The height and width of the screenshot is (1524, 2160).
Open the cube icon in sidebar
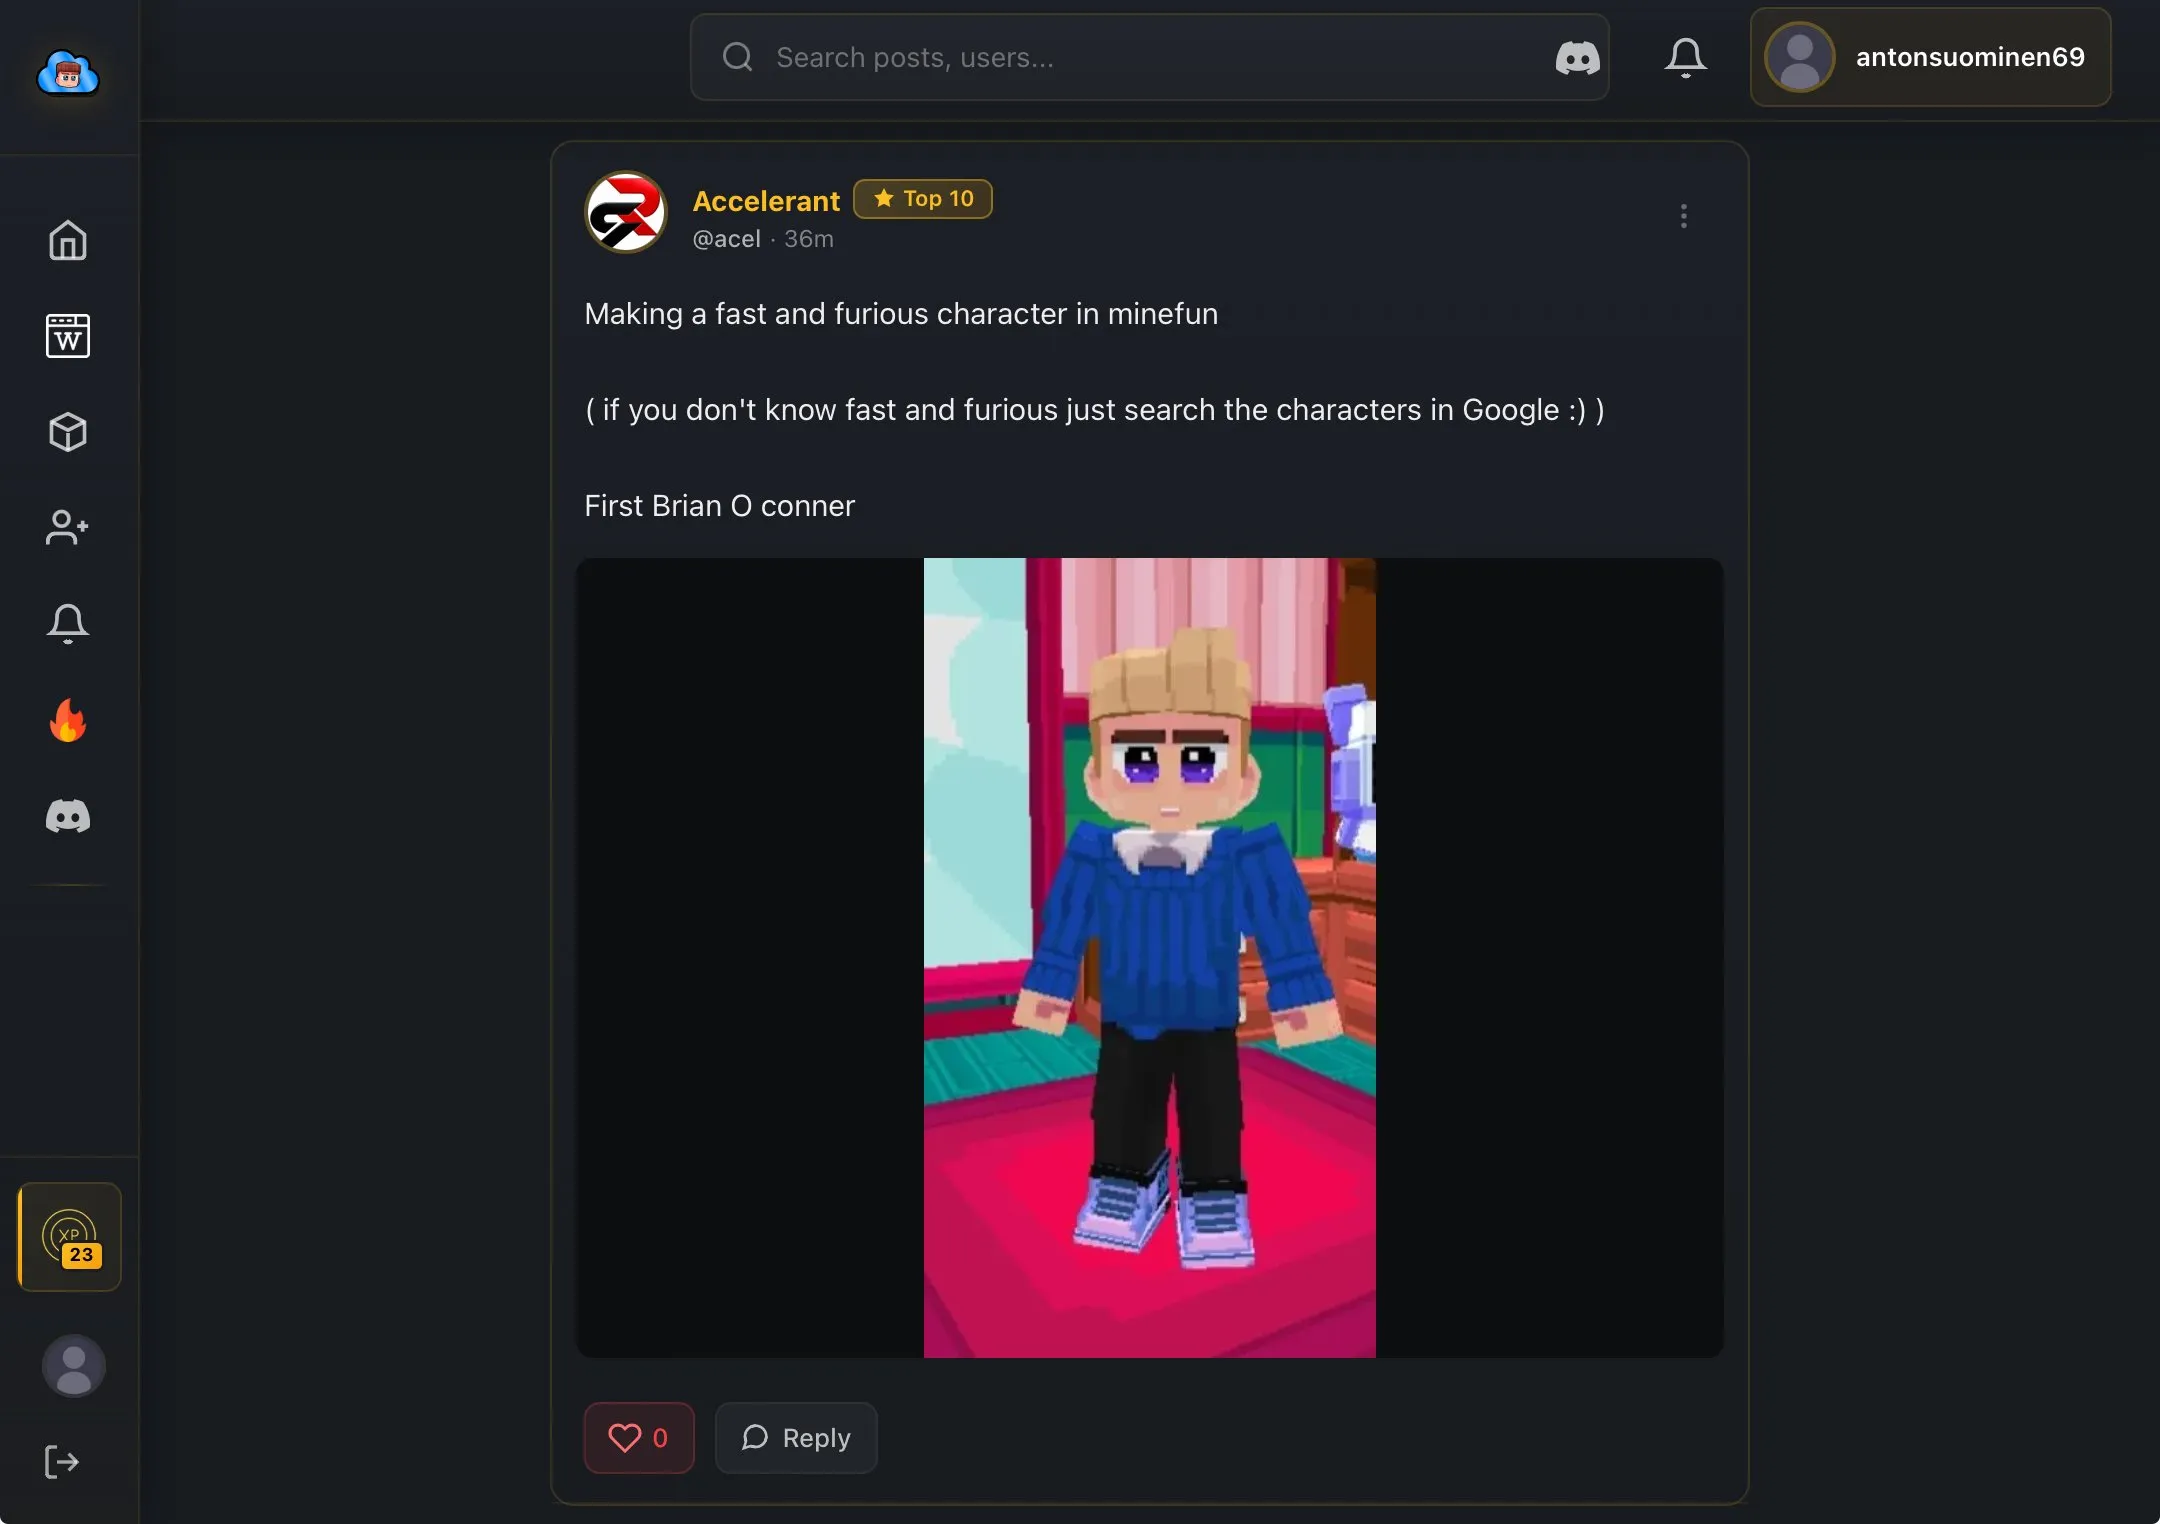tap(68, 432)
